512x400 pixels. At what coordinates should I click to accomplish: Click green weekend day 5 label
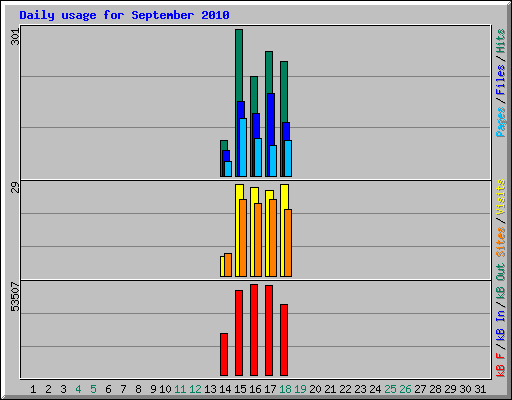[93, 389]
